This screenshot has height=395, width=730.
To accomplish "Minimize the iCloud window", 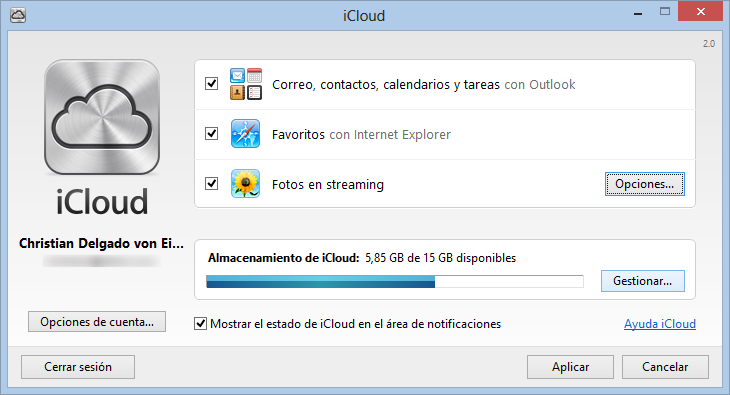I will (x=638, y=14).
